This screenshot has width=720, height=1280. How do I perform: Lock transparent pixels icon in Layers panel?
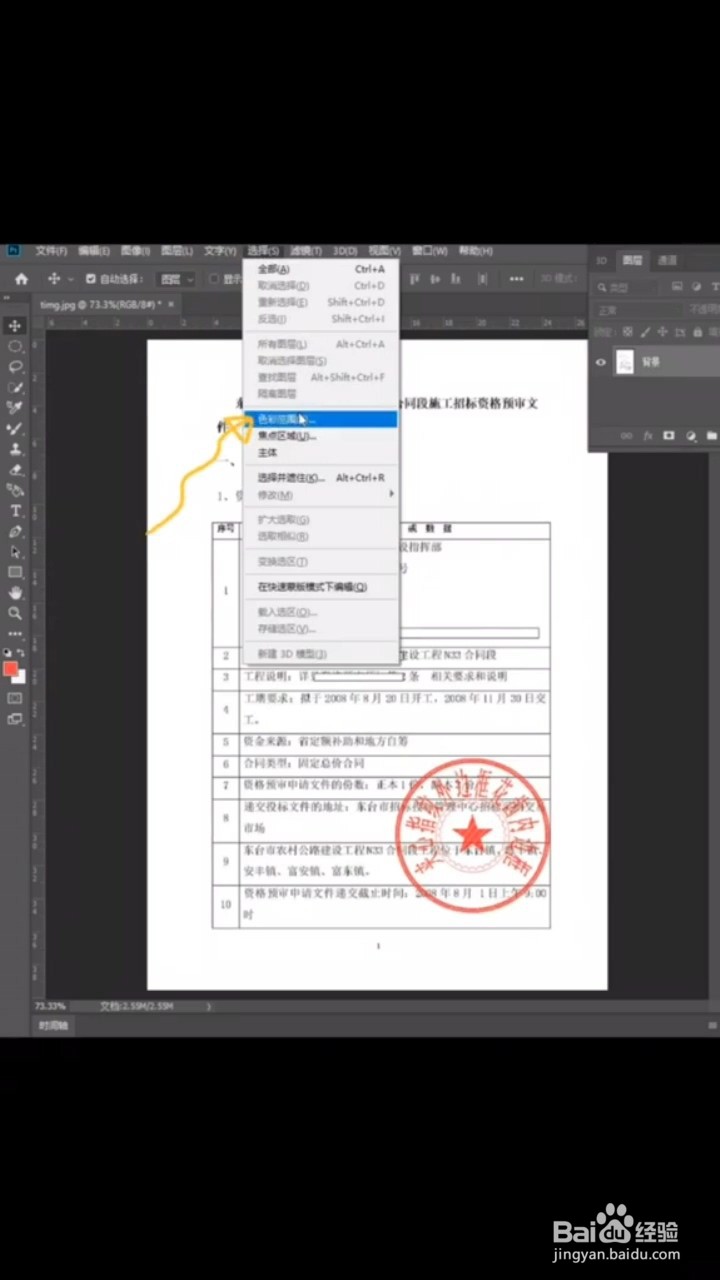[x=628, y=332]
